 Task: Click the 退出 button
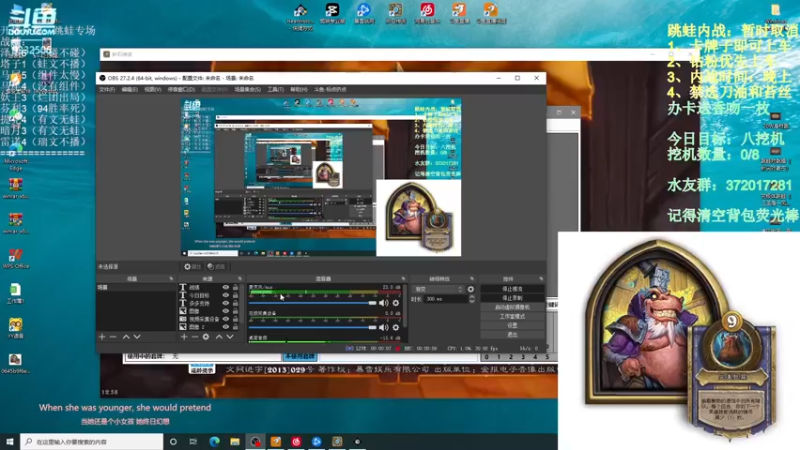point(512,335)
